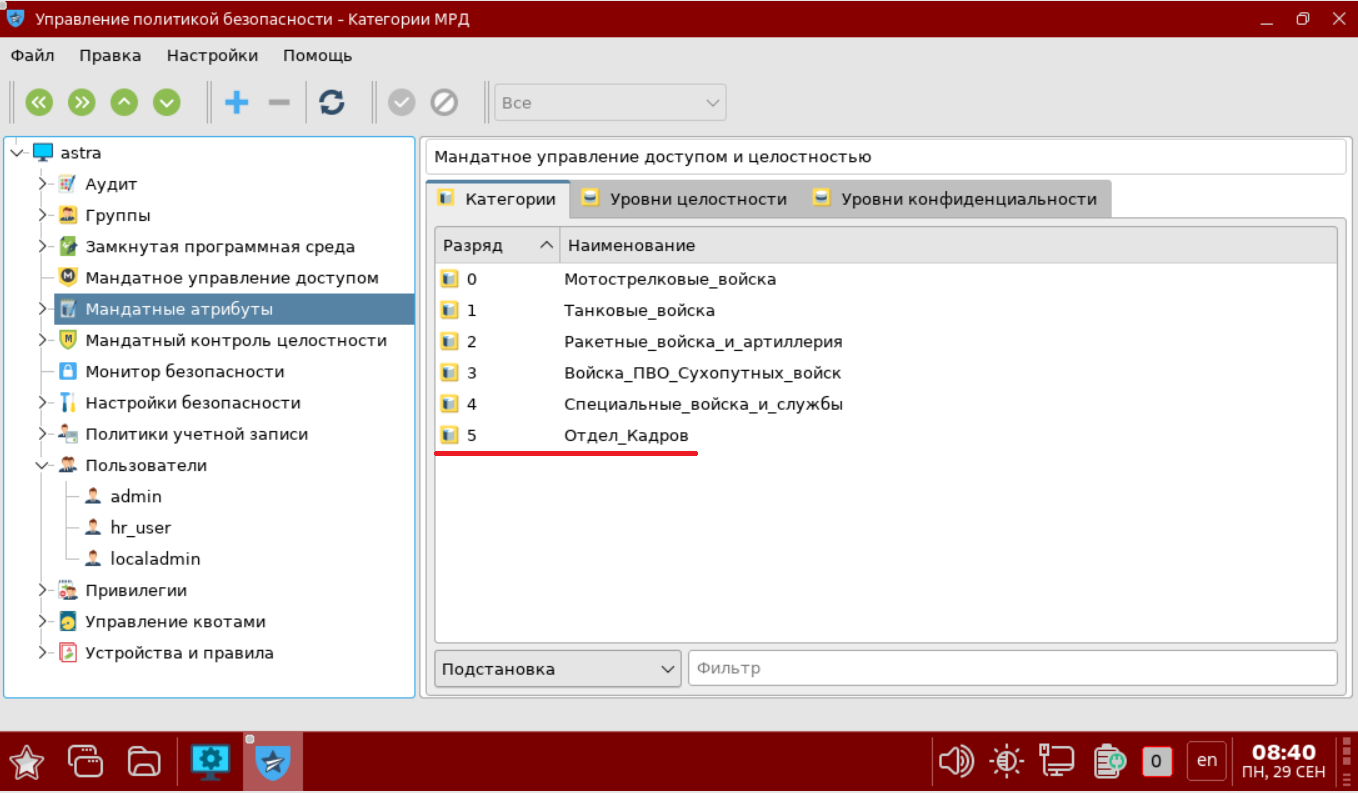
Task: Click the blue plus add icon
Action: [237, 102]
